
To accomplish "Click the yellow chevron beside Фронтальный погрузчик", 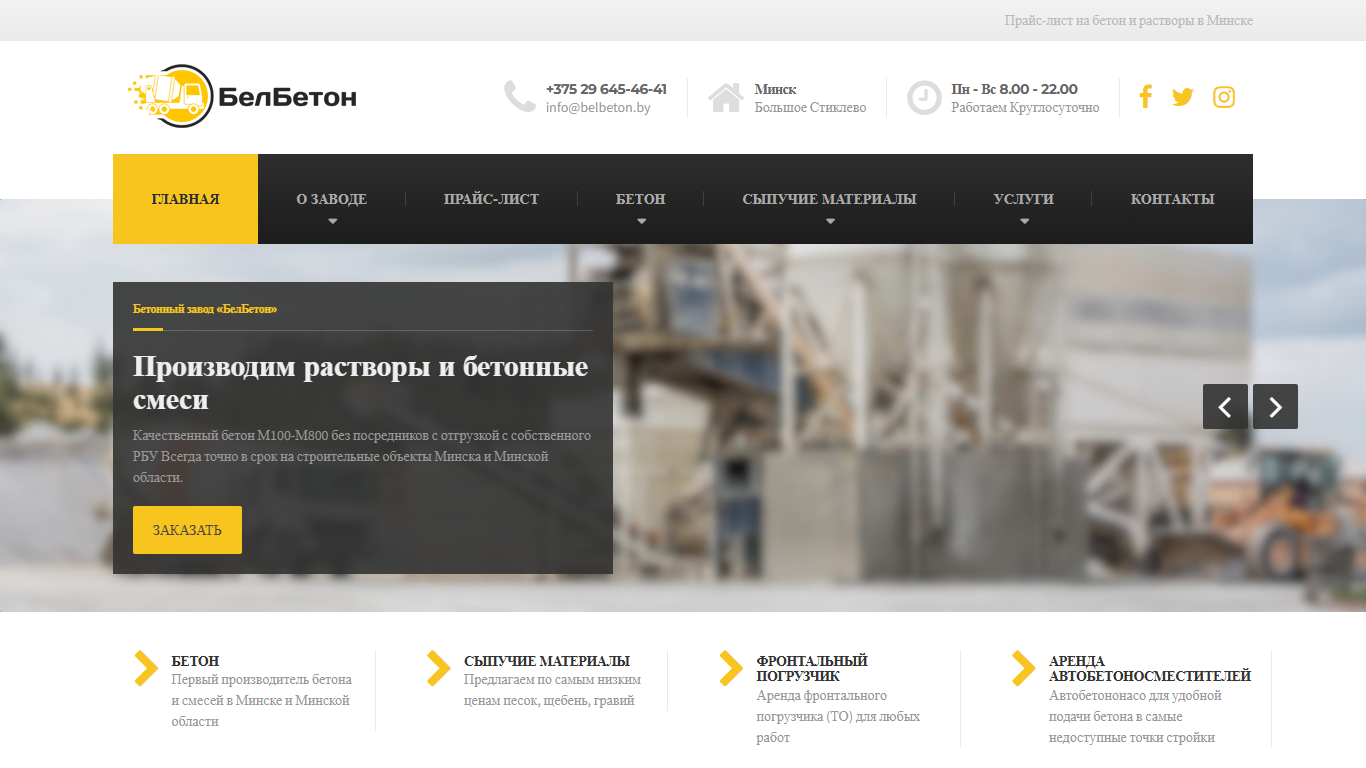I will (731, 669).
